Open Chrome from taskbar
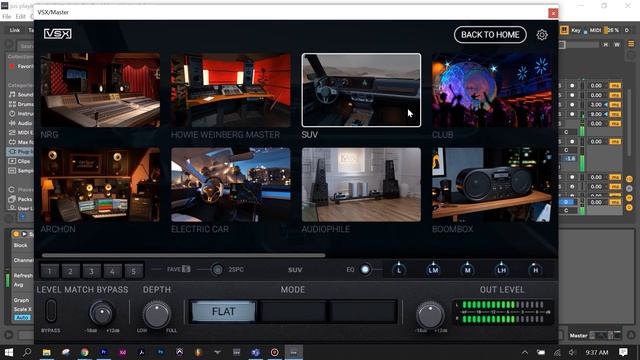This screenshot has width=640, height=360. [84, 352]
